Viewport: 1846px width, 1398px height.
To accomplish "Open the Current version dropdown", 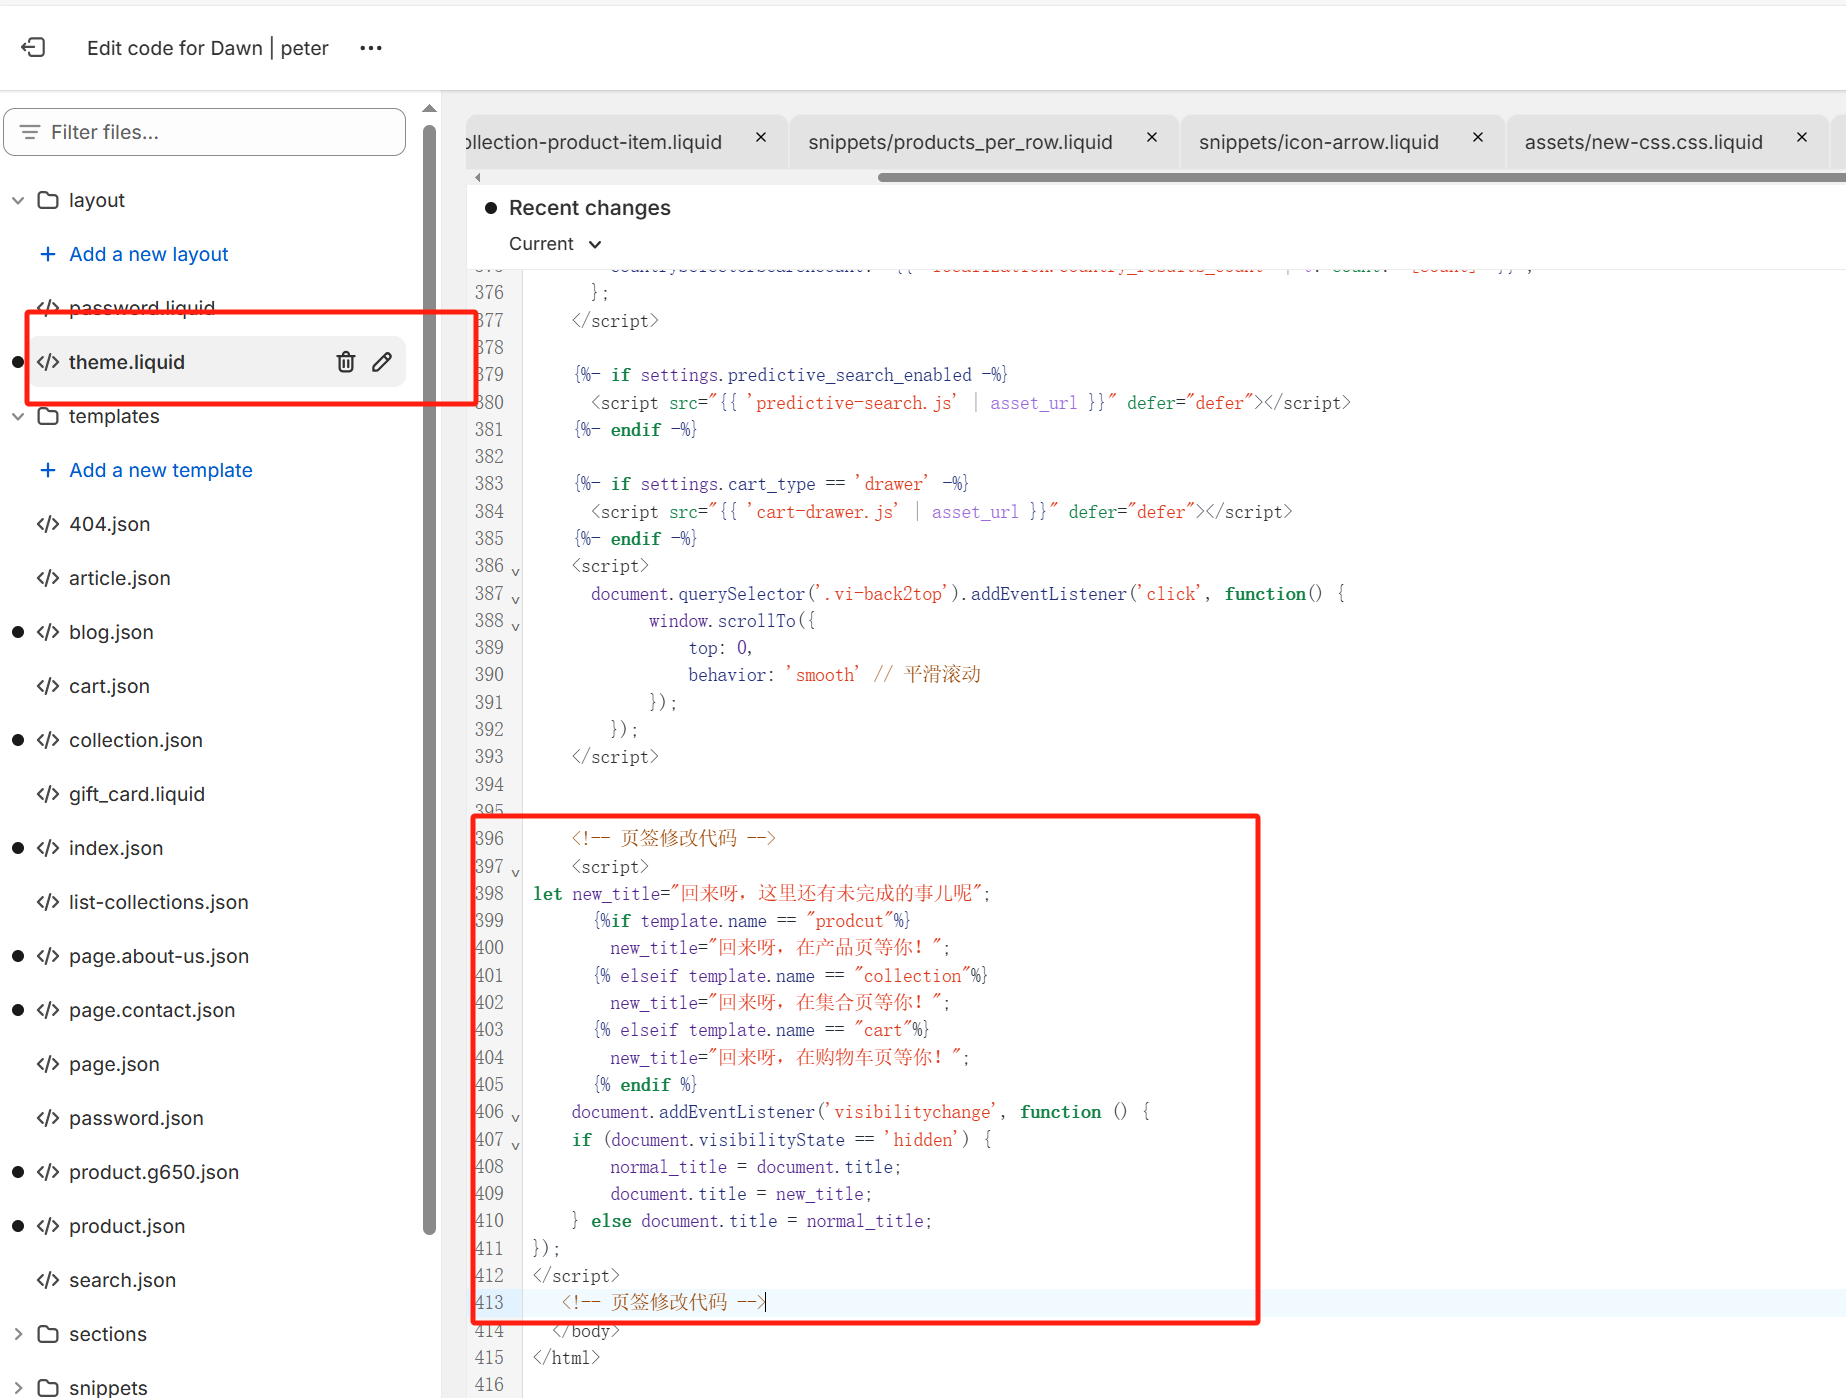I will point(555,244).
